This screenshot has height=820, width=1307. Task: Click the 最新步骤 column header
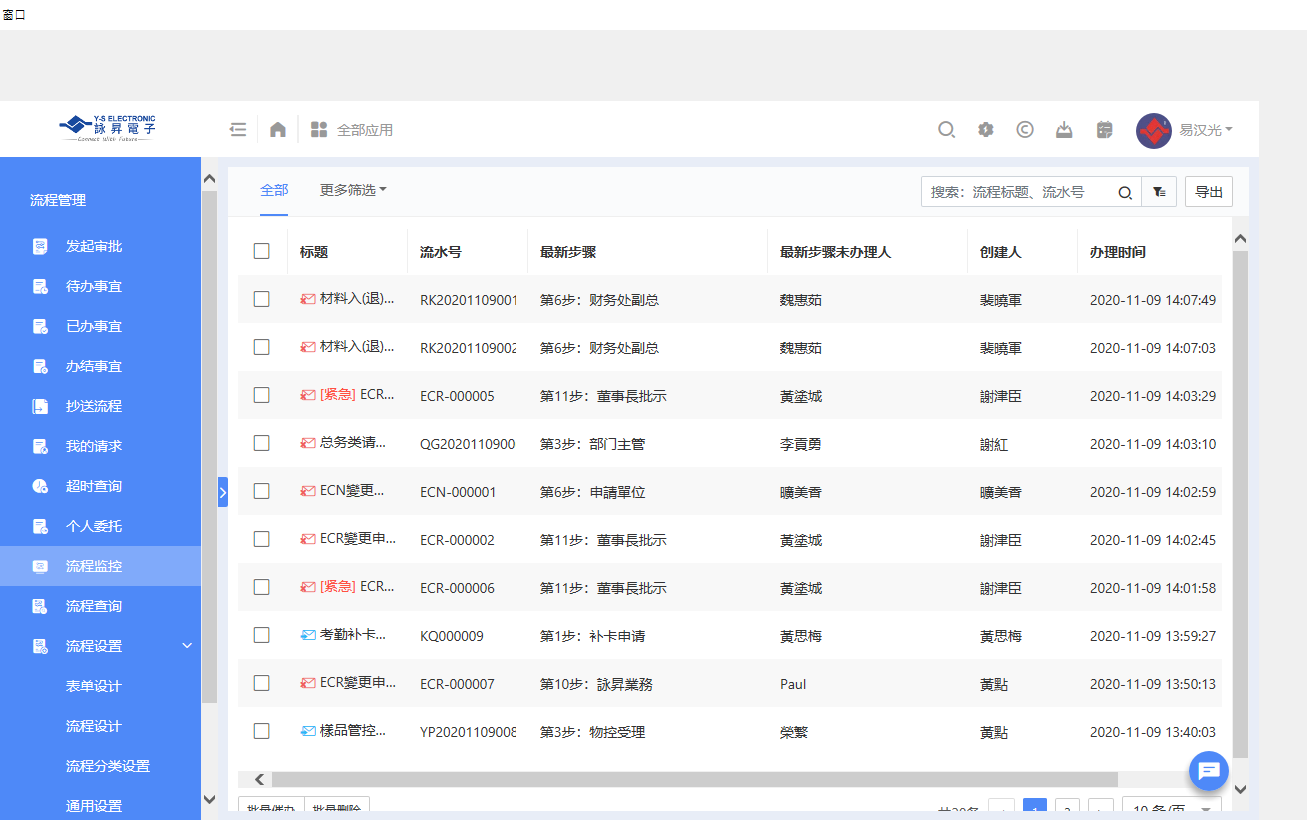click(568, 252)
